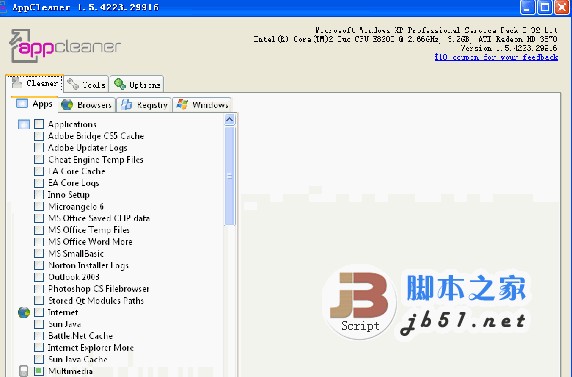Check Photoshop CS Filebrowser
572x377 pixels.
[39, 289]
